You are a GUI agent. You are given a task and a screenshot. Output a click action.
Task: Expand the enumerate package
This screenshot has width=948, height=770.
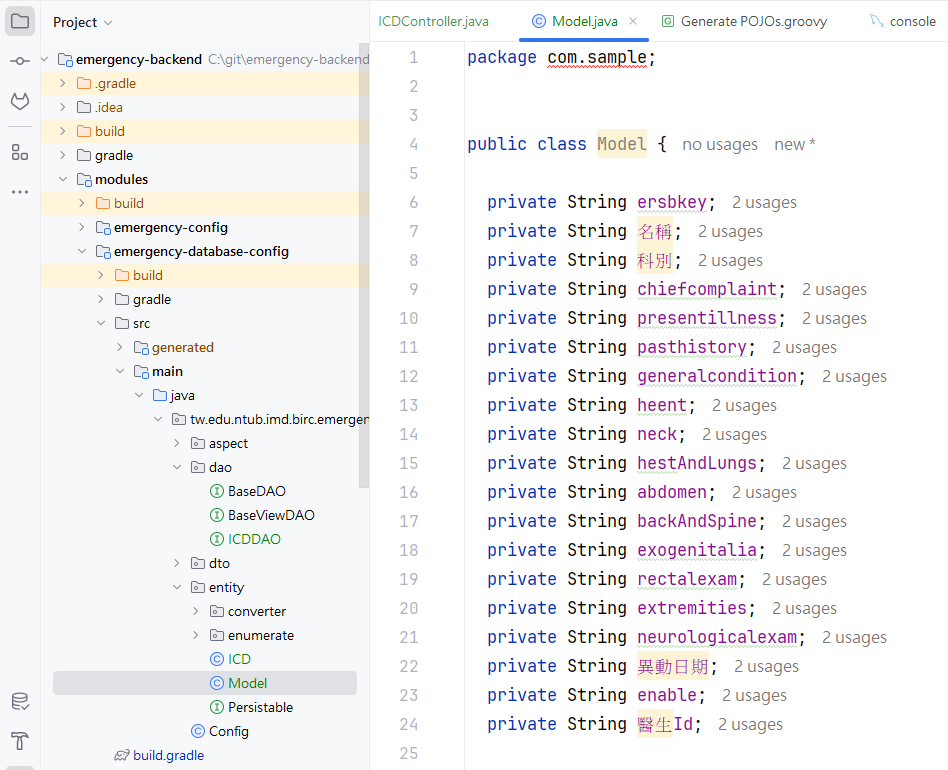pos(195,635)
